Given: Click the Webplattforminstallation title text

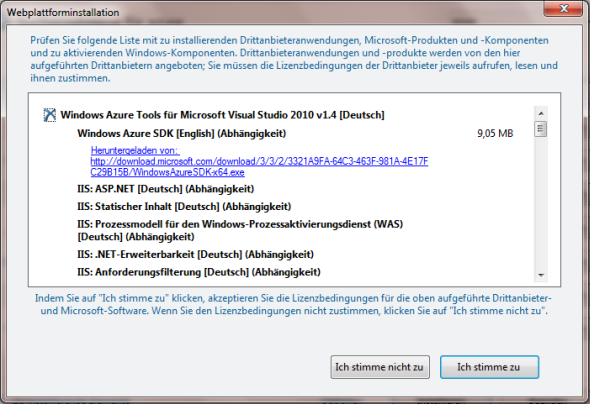Looking at the screenshot, I should (x=63, y=12).
